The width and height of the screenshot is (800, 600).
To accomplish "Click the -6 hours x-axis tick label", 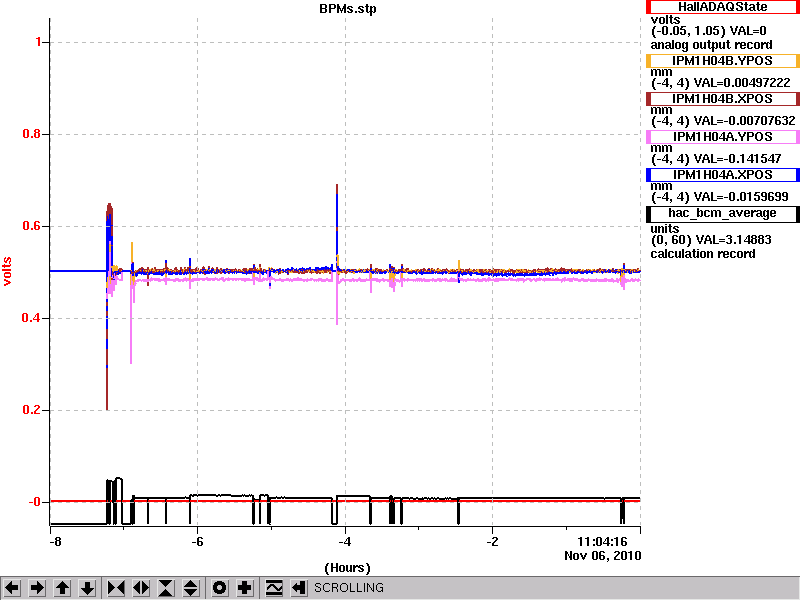I will click(197, 542).
